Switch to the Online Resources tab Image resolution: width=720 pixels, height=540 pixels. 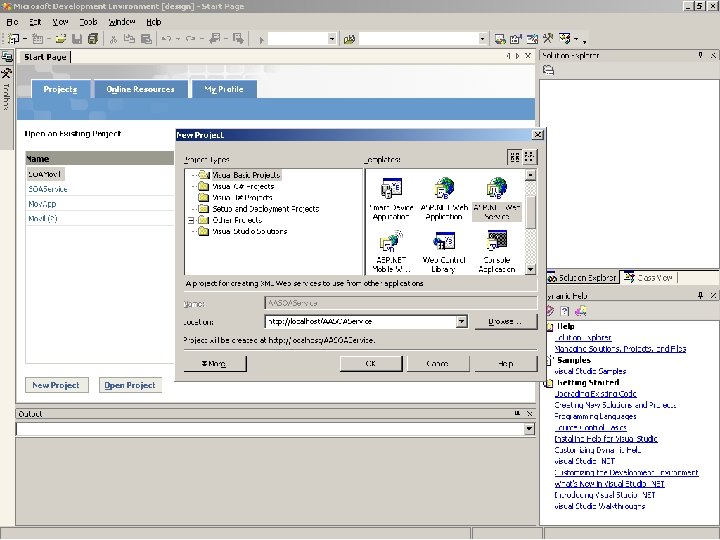[x=141, y=89]
